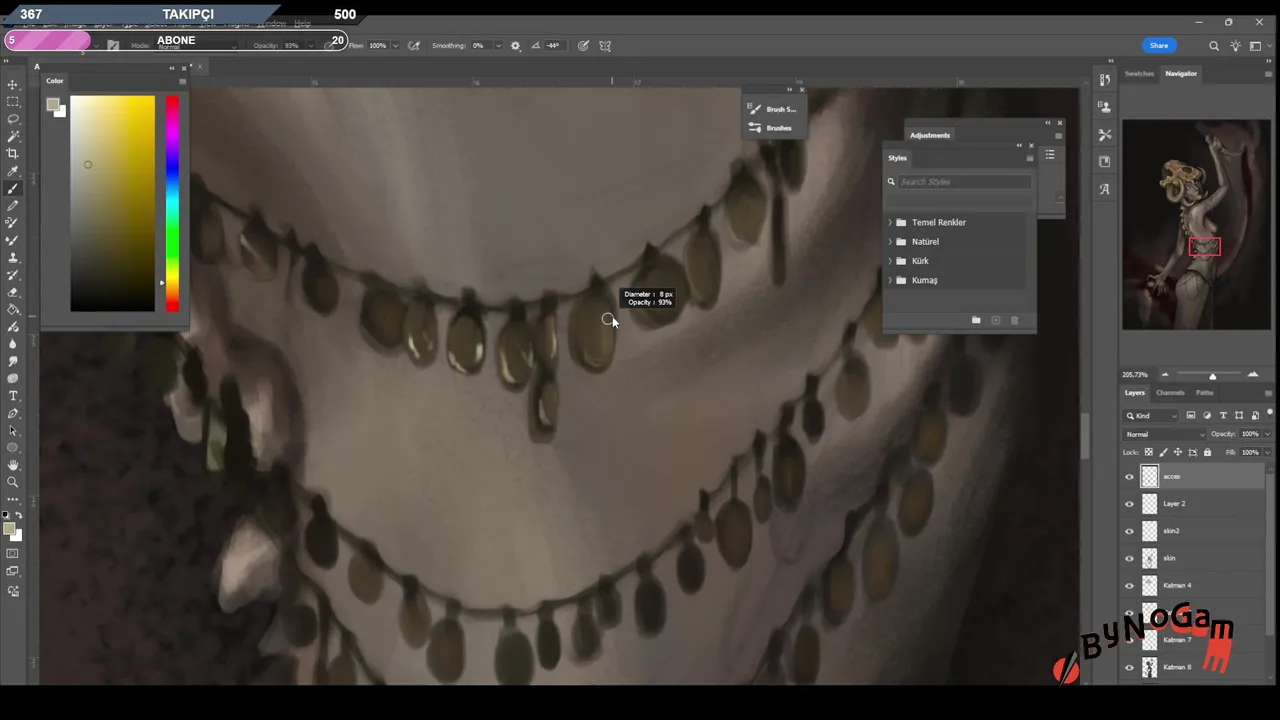Hide the acces layer
Viewport: 1280px width, 720px height.
(1130, 477)
